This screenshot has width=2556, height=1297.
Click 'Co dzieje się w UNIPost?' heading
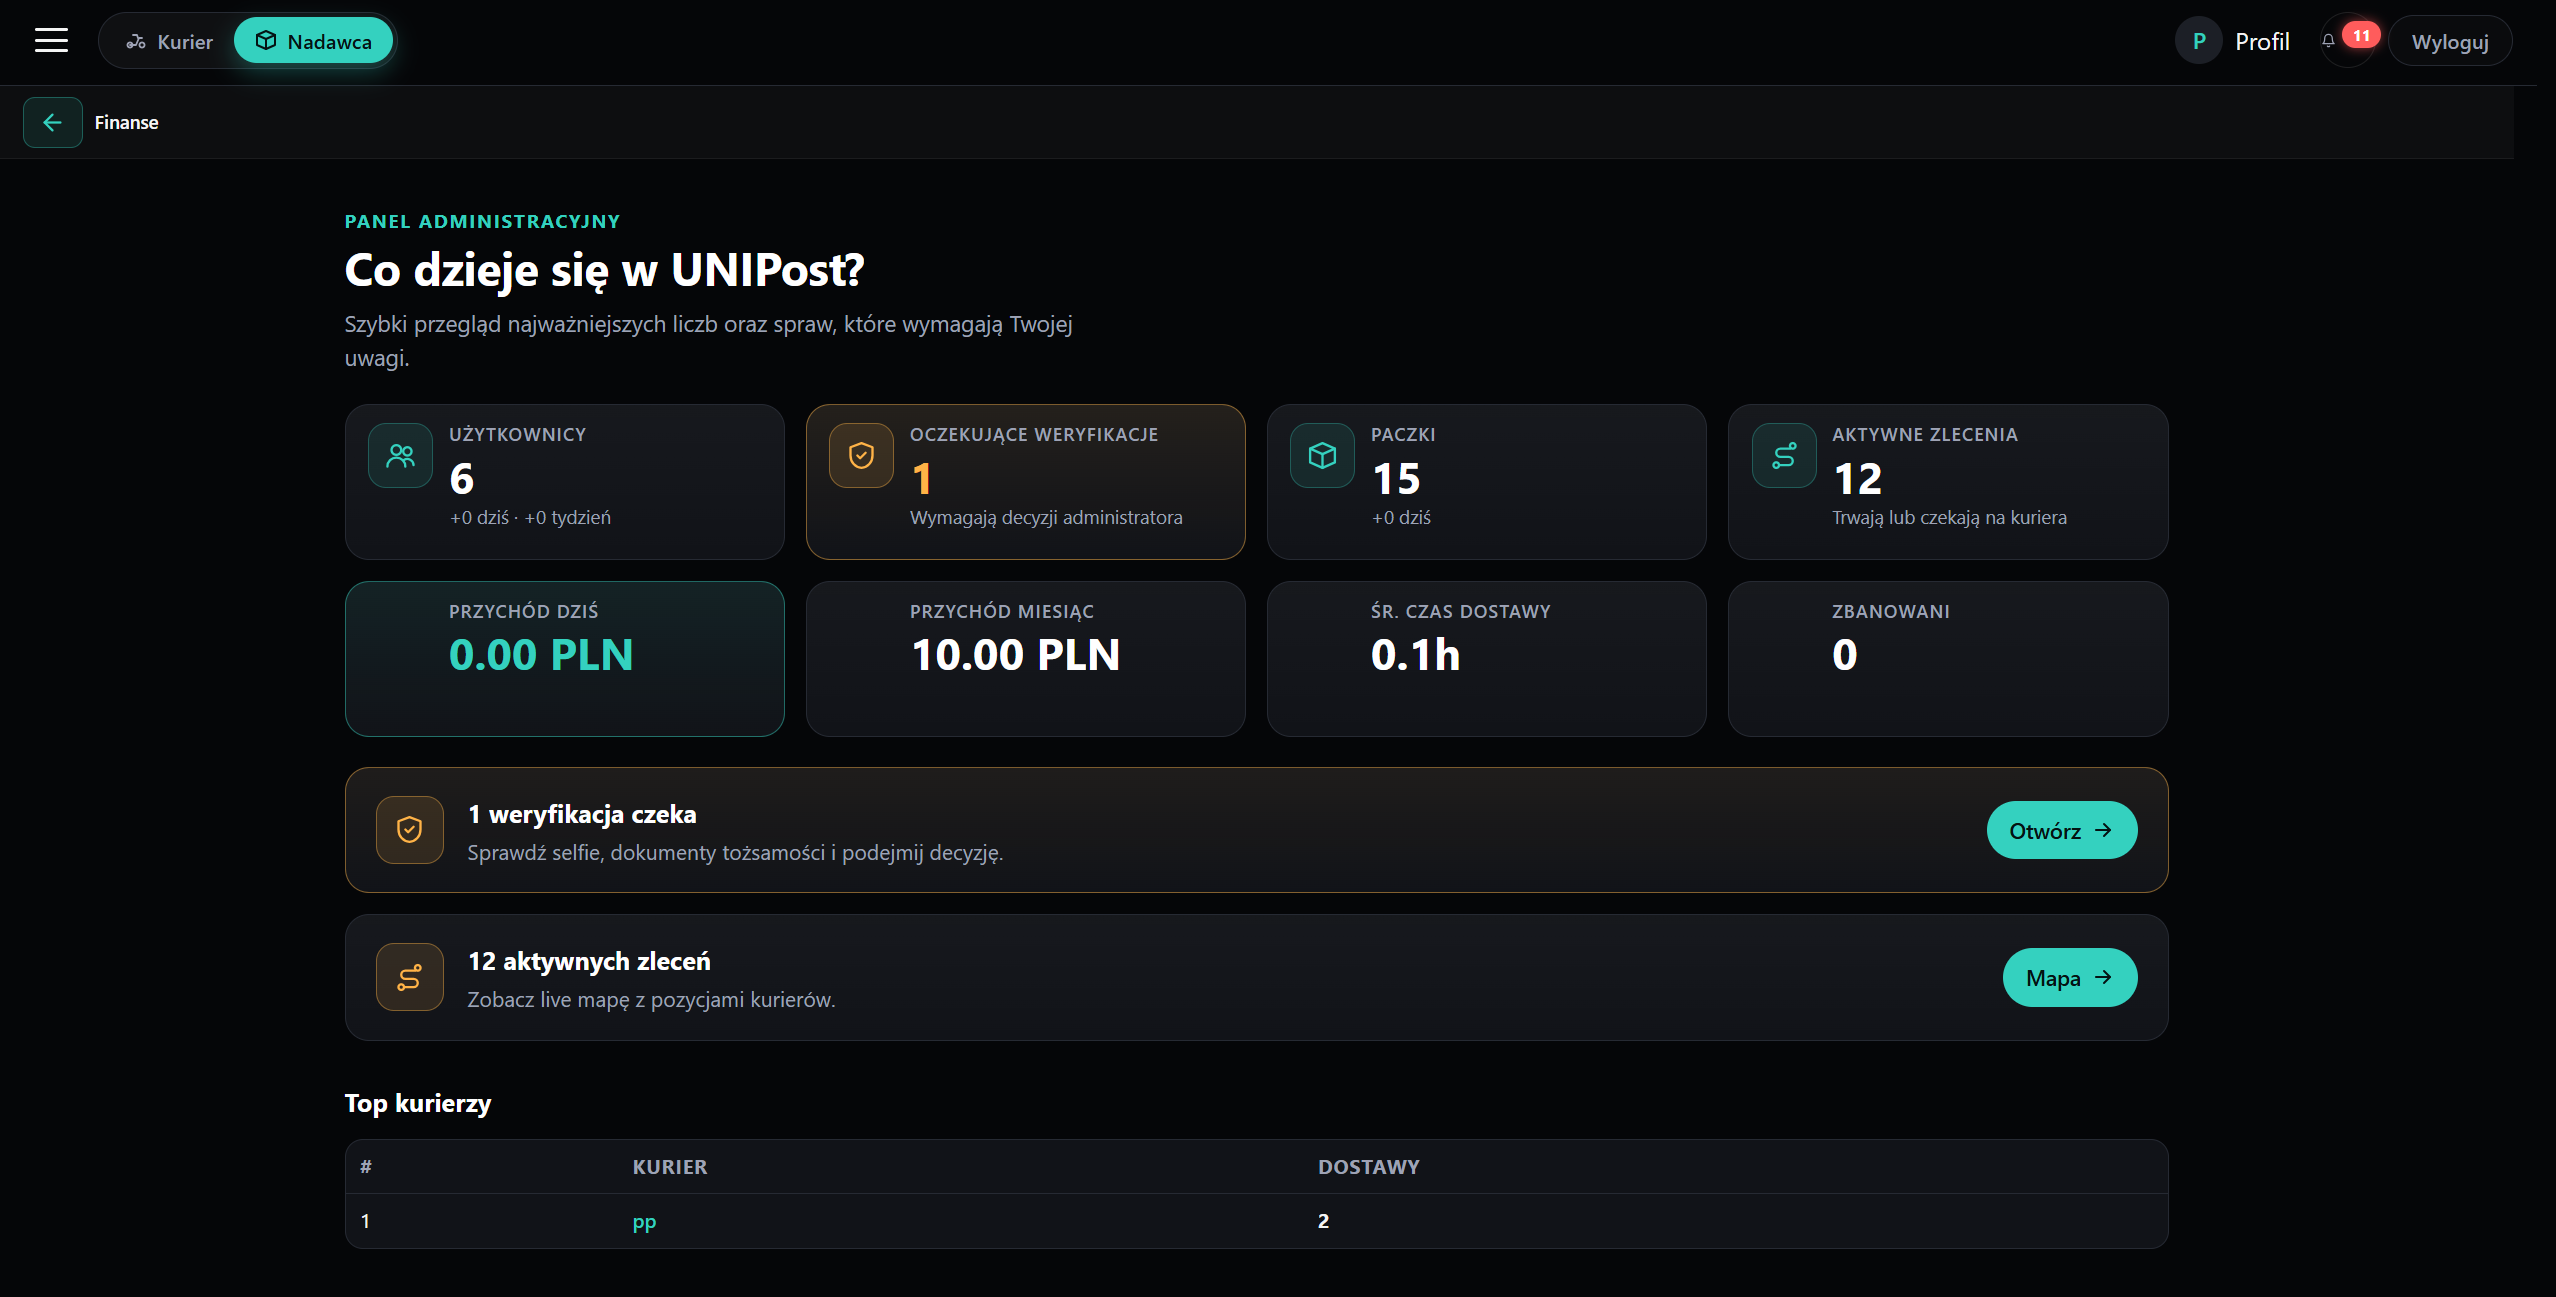604,270
